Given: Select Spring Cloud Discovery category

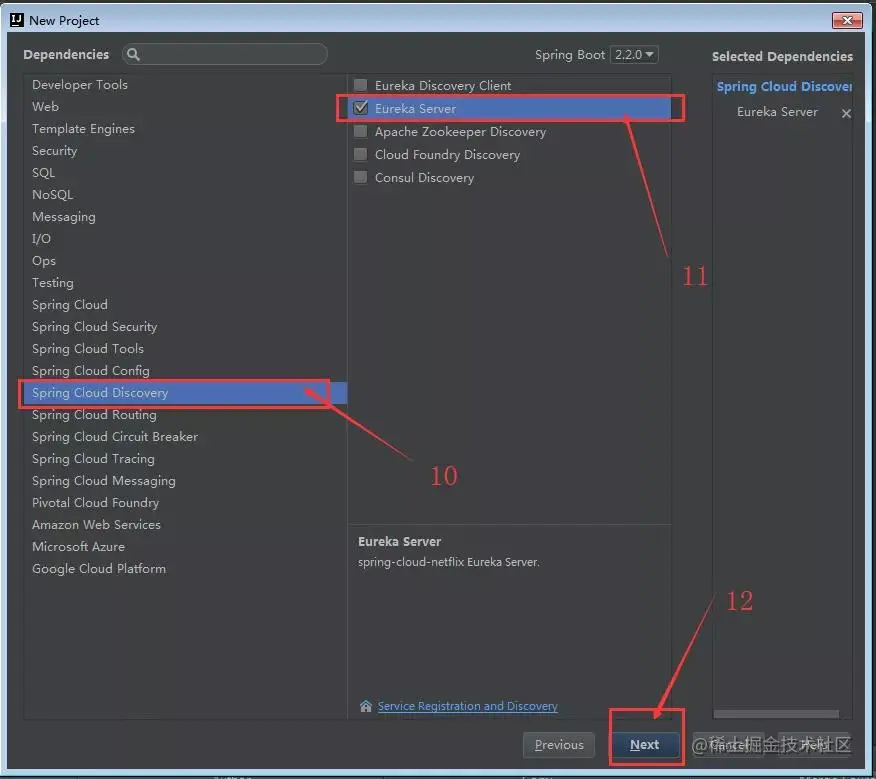Looking at the screenshot, I should 184,393.
